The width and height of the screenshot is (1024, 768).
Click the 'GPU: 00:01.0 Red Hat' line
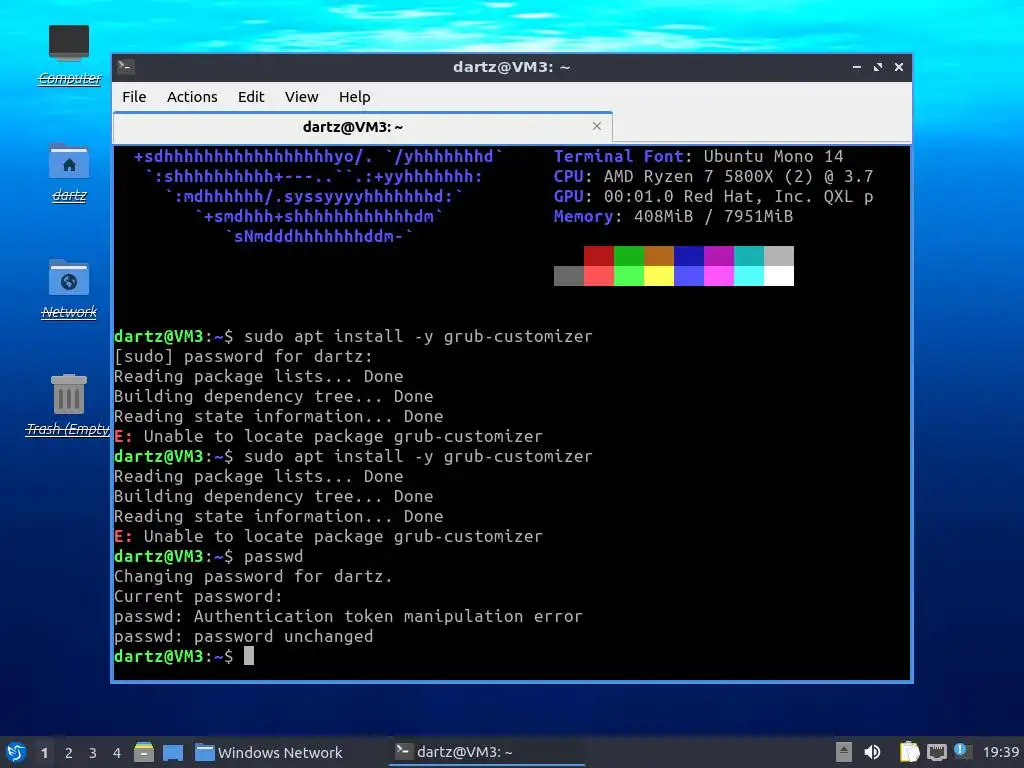(713, 197)
